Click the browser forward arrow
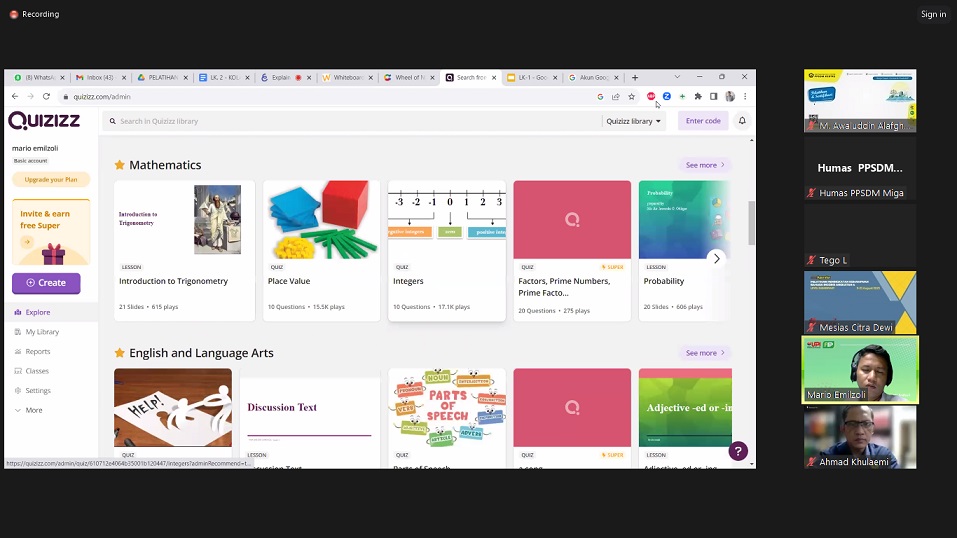Image resolution: width=957 pixels, height=538 pixels. pos(31,96)
